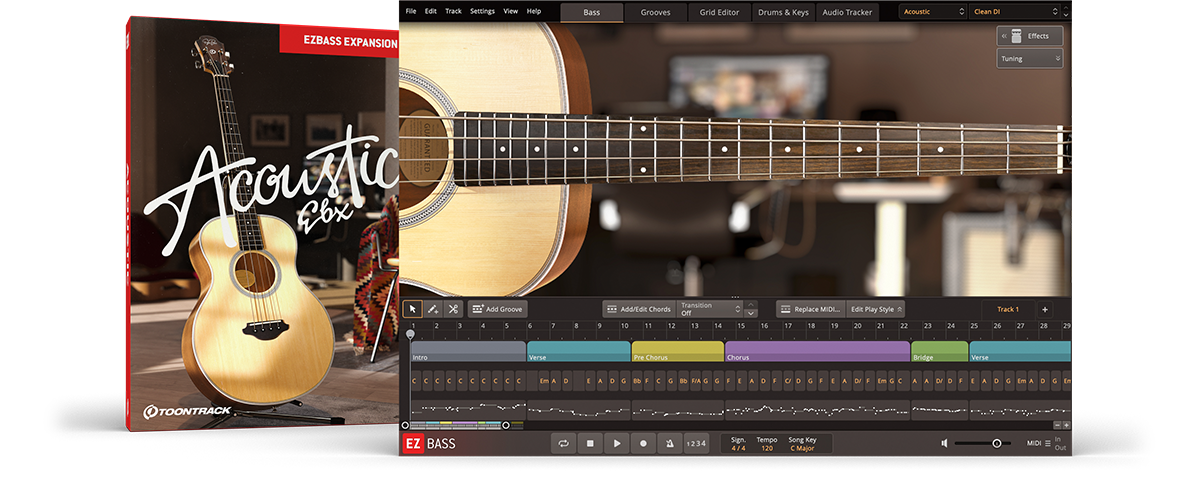Select the pencil draw tool
The width and height of the screenshot is (1200, 488).
[433, 310]
